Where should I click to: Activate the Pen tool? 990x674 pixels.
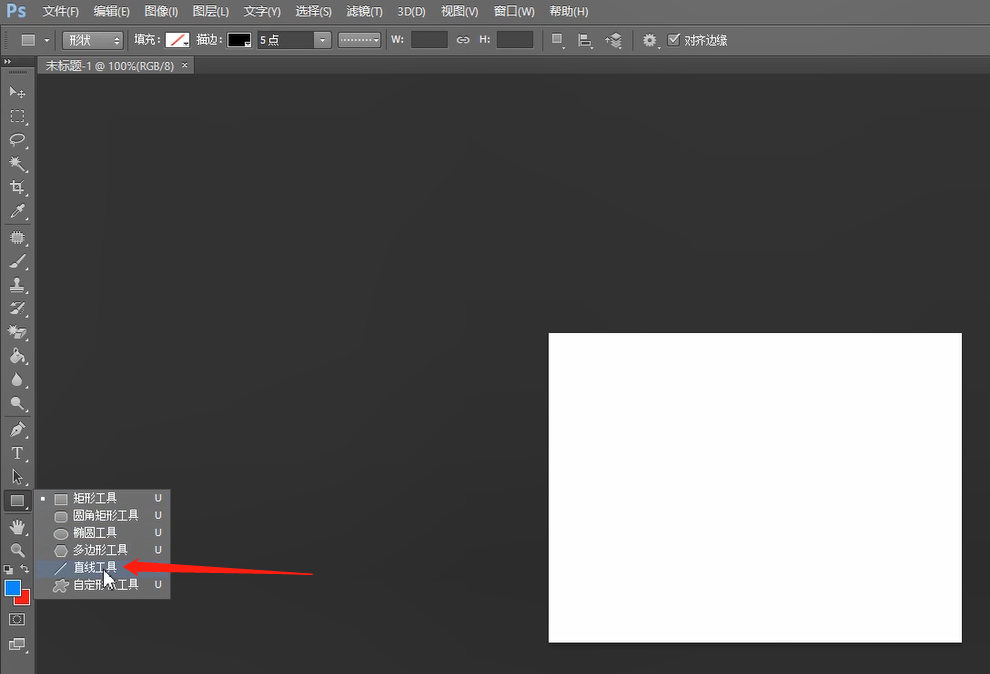(18, 429)
